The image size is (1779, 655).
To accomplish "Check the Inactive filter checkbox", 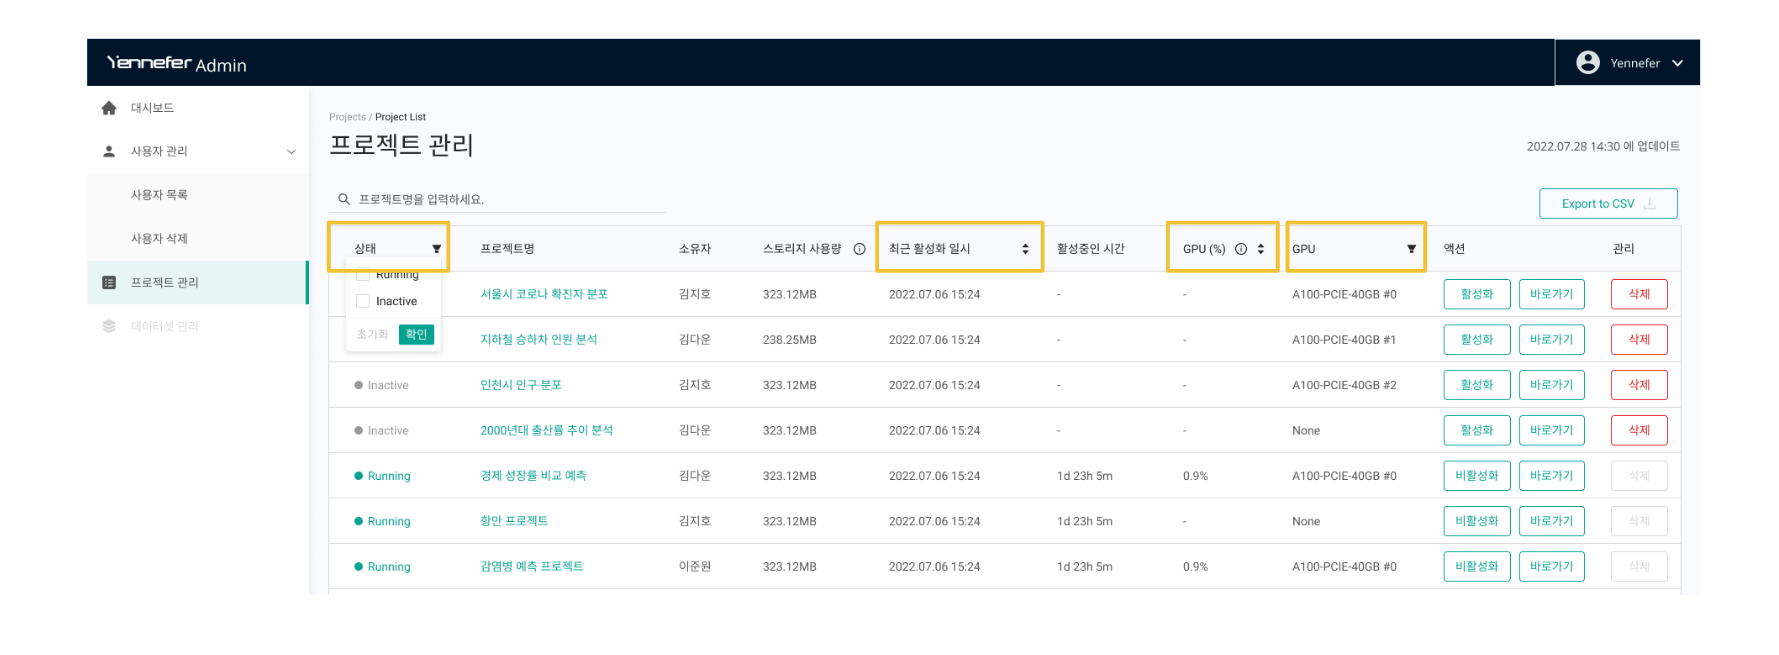I will click(363, 301).
